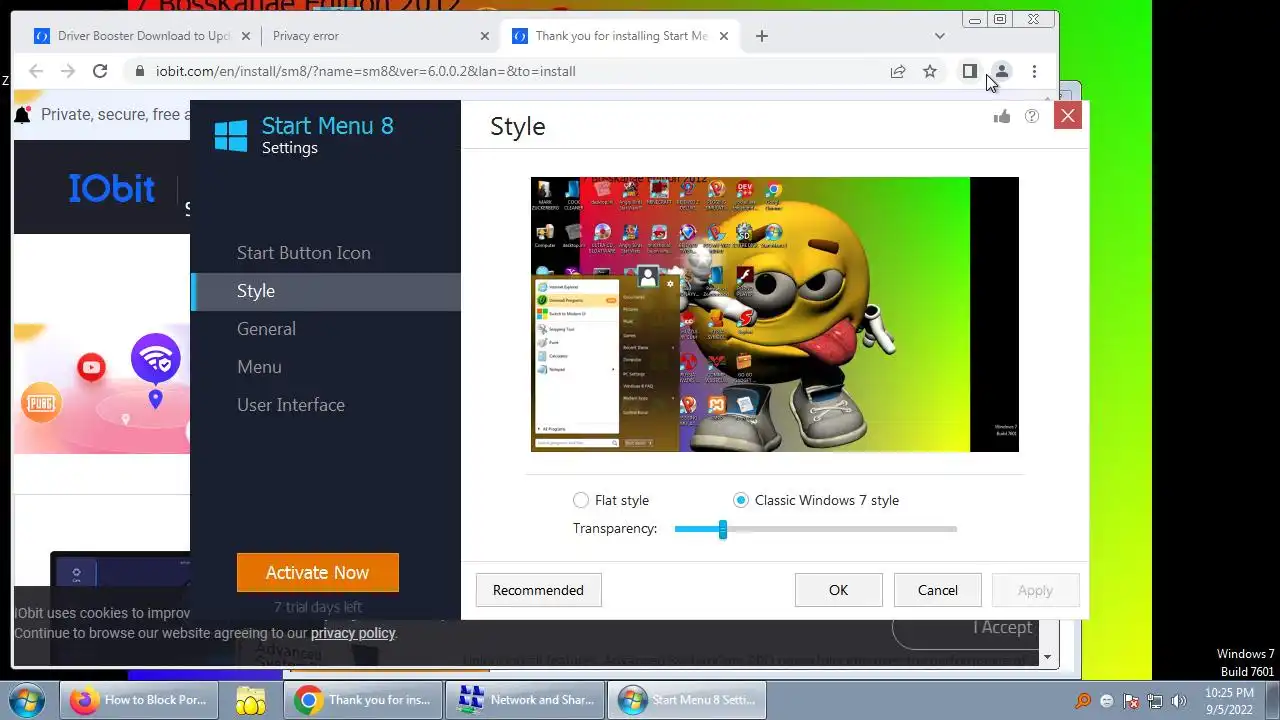Click the Cancel button
The image size is (1280, 720).
click(x=938, y=590)
